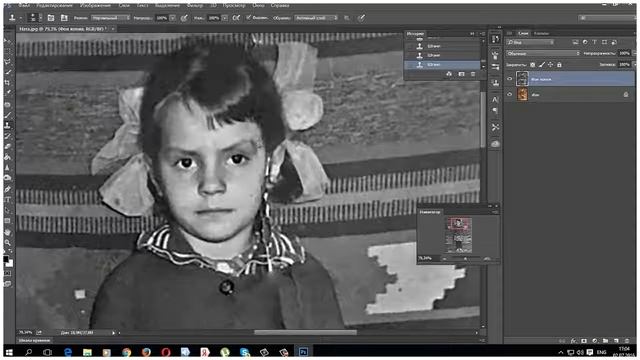Open the Шкала времени panel
The image size is (640, 360).
click(34, 340)
